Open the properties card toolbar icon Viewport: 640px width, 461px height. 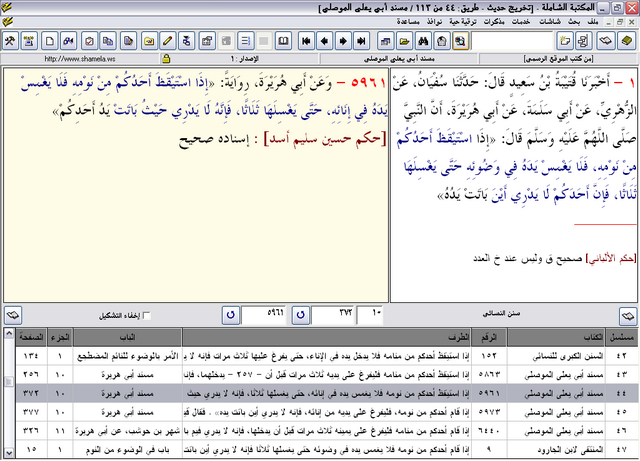click(207, 41)
